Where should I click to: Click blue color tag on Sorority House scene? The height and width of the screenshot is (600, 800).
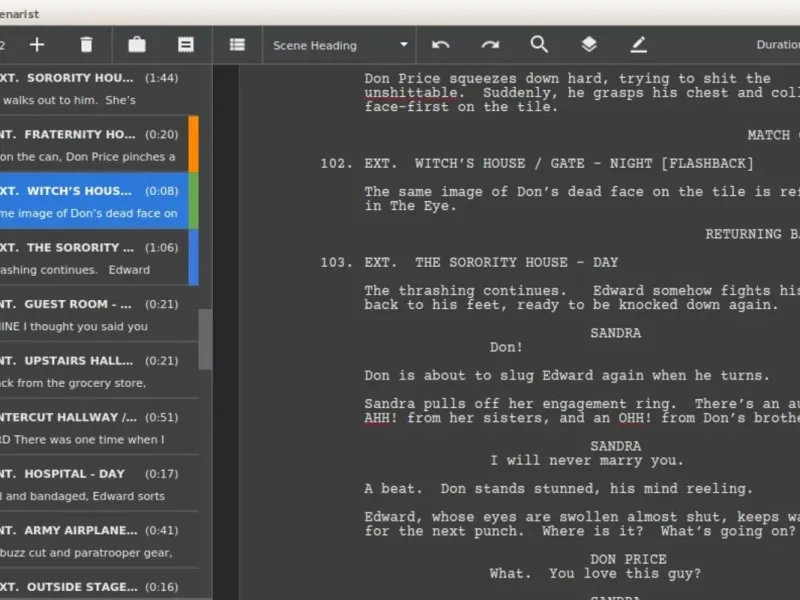193,258
